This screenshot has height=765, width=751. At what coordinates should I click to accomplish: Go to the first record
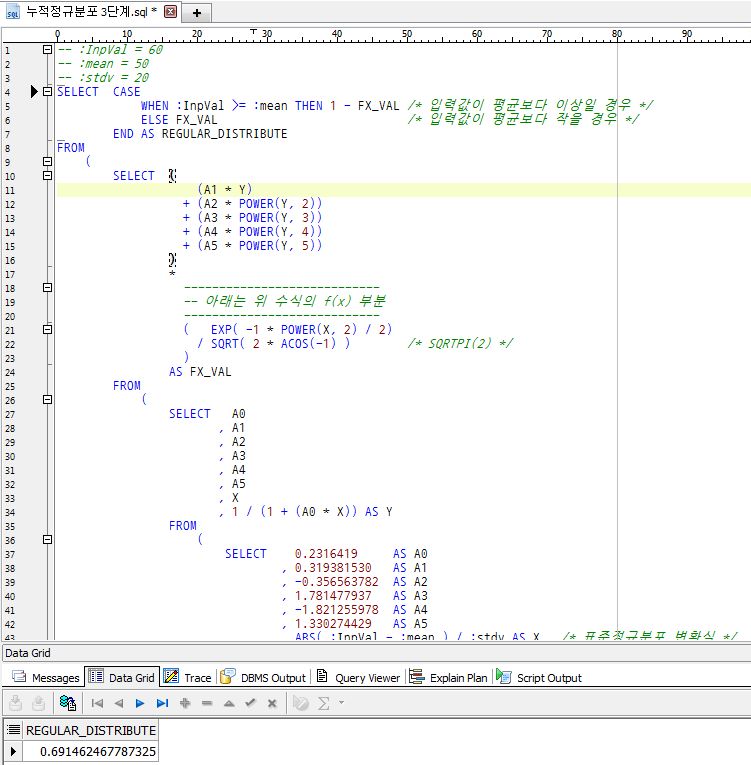coord(97,703)
